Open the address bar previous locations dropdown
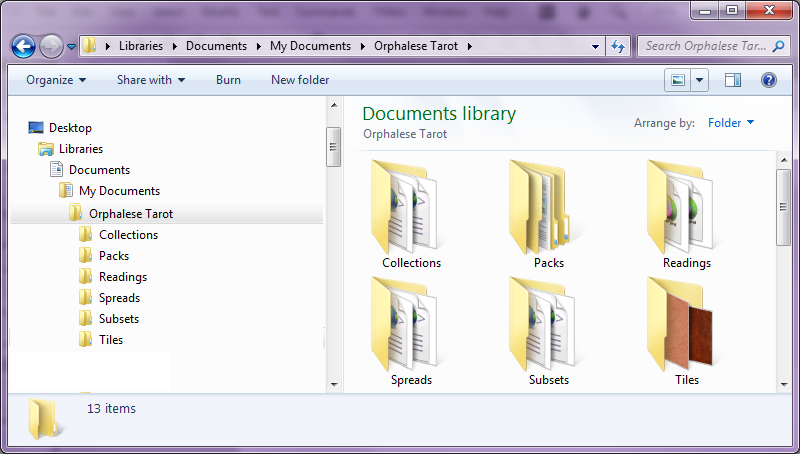 pyautogui.click(x=595, y=46)
